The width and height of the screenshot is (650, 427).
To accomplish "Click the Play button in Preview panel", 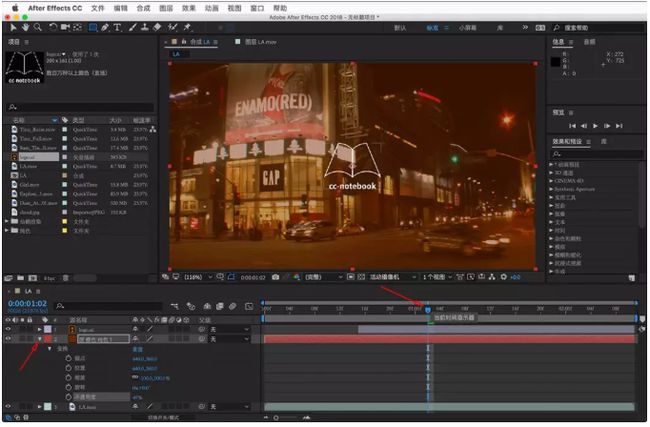I will tap(595, 126).
